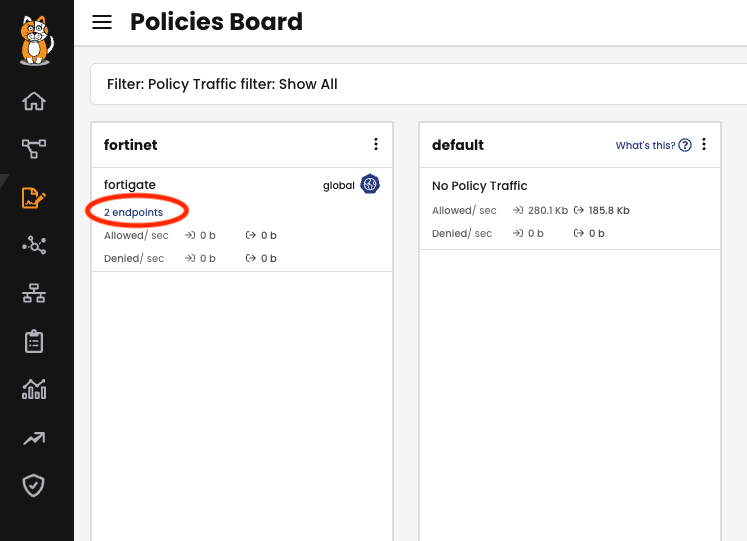Click fortigate denied ingress arrow icon
The image size is (747, 541).
pos(190,258)
